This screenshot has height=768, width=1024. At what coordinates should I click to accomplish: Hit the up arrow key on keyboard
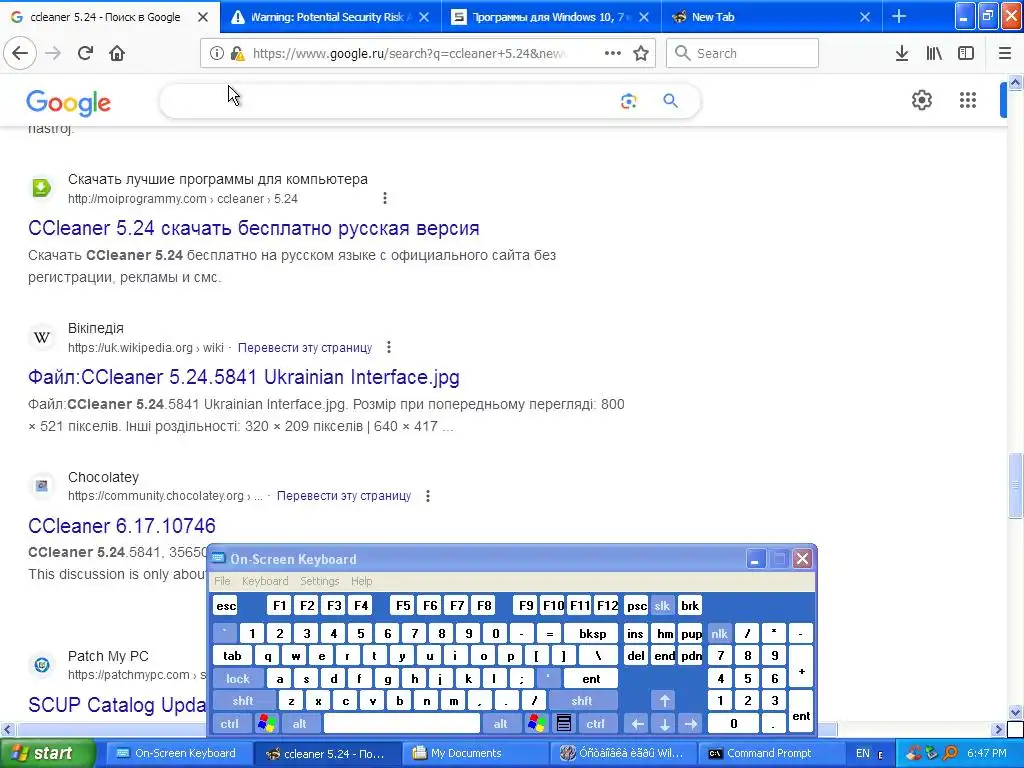point(664,701)
